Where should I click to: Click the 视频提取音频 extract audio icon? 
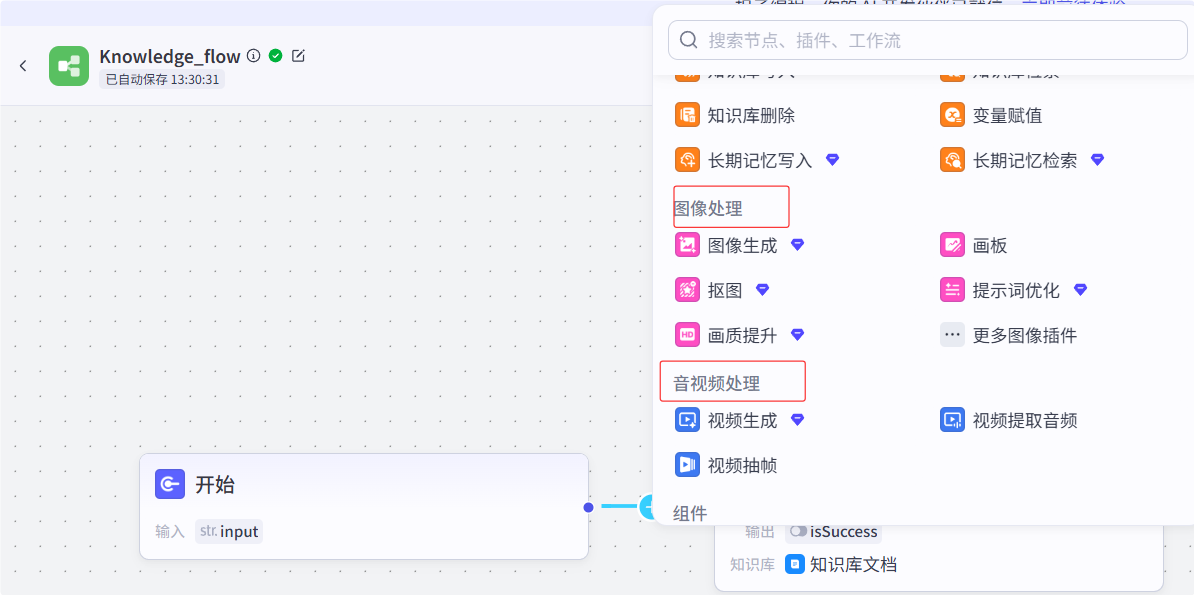[952, 420]
